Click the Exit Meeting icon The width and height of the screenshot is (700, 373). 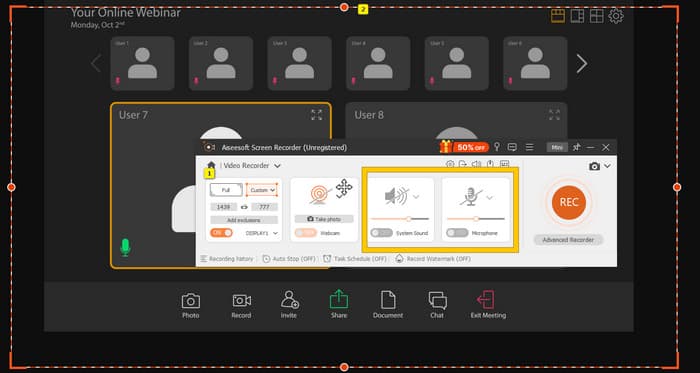486,299
